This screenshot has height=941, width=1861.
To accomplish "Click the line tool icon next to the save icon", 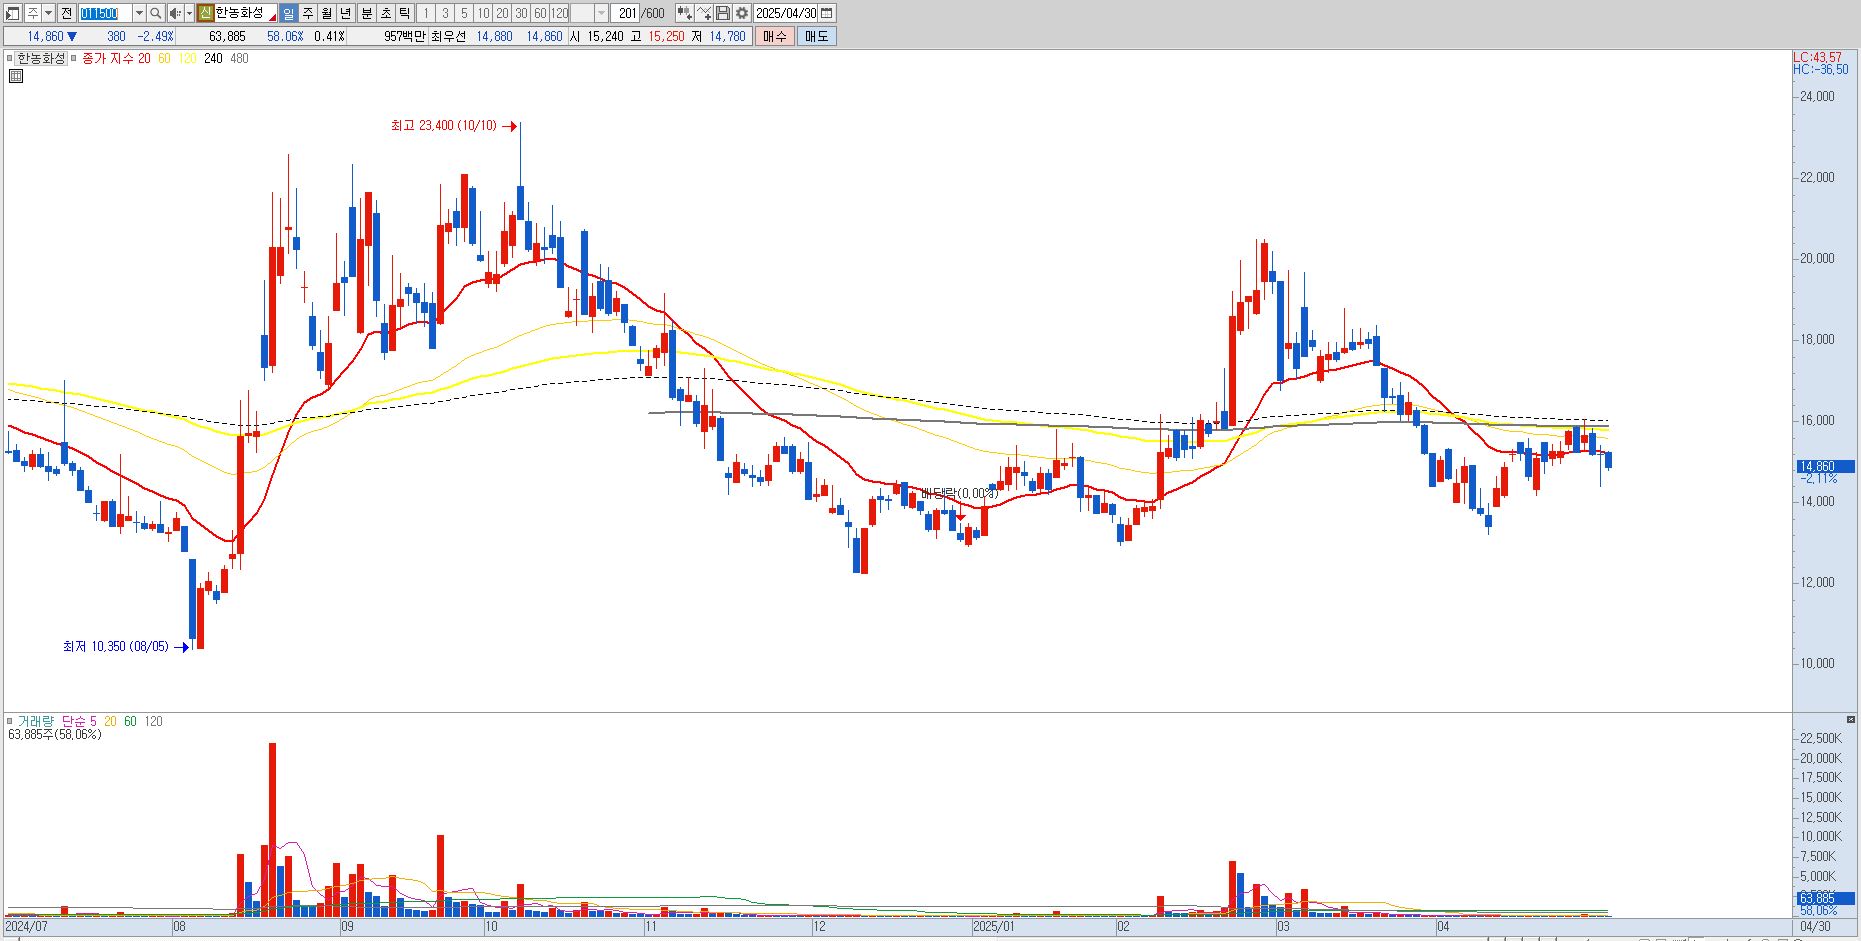I will pos(704,13).
